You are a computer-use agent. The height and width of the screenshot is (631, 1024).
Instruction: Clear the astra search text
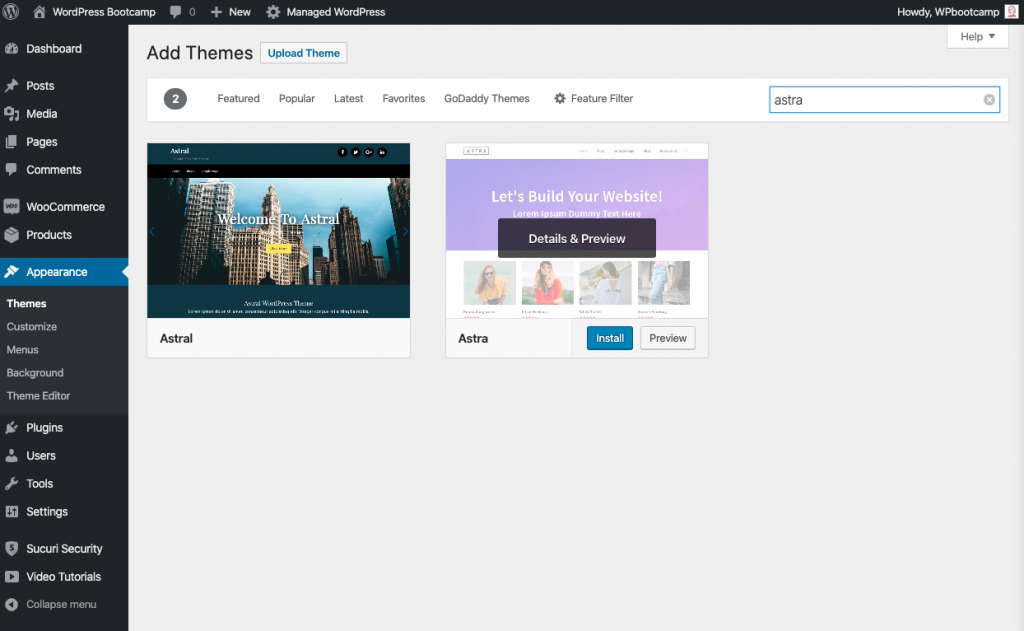tap(989, 100)
